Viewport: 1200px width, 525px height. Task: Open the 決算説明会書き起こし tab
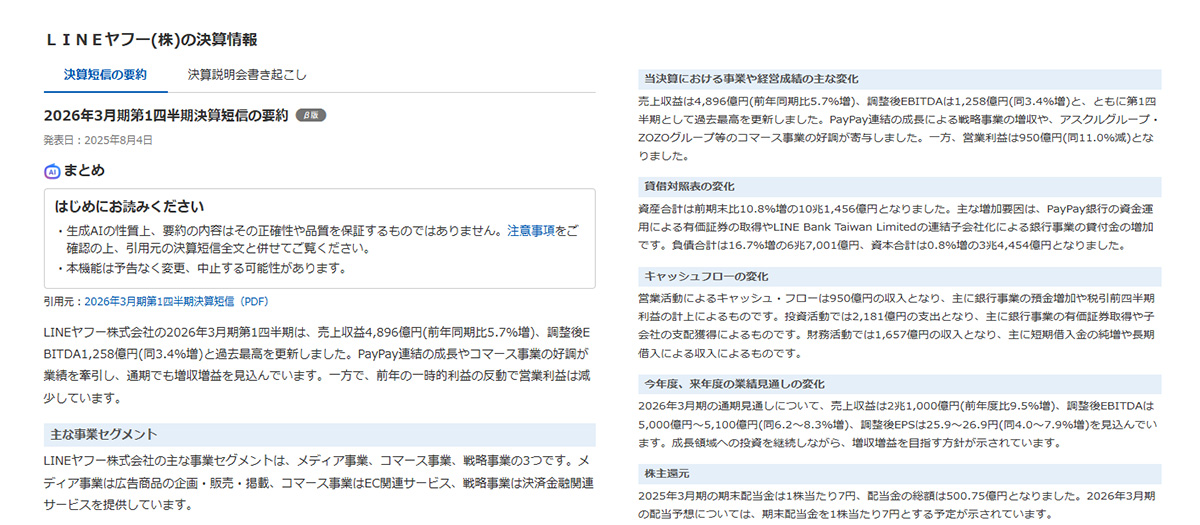coord(247,75)
